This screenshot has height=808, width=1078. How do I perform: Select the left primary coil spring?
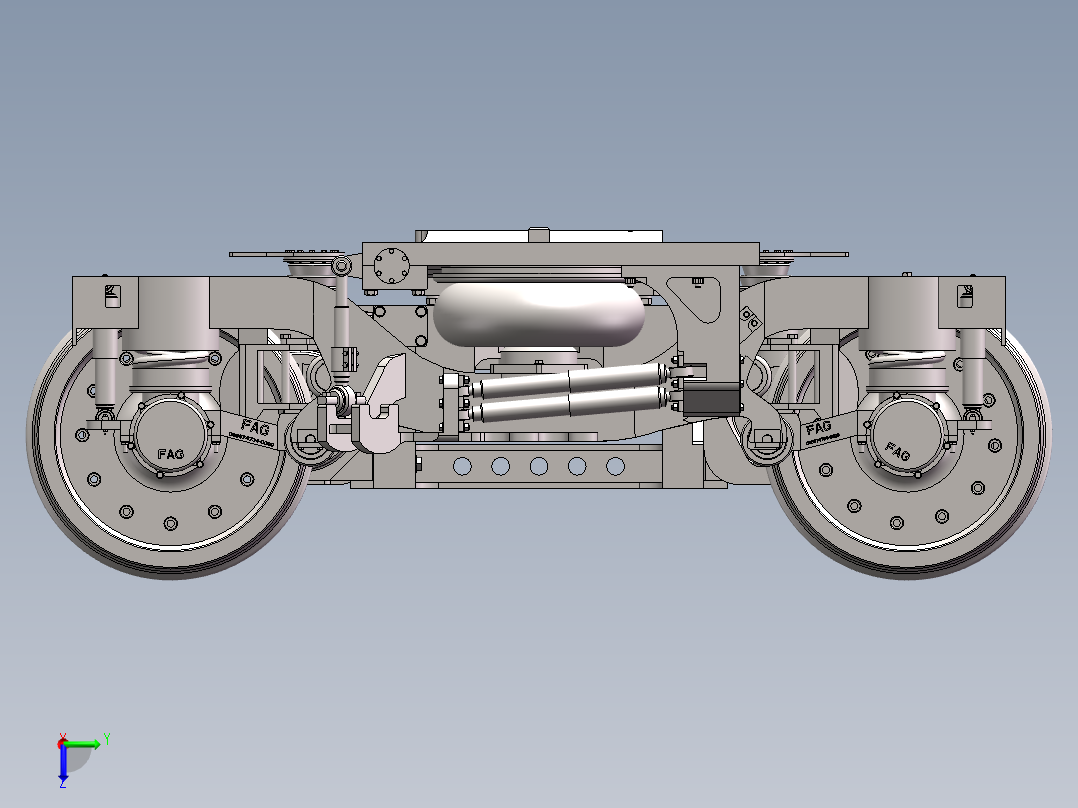[170, 359]
